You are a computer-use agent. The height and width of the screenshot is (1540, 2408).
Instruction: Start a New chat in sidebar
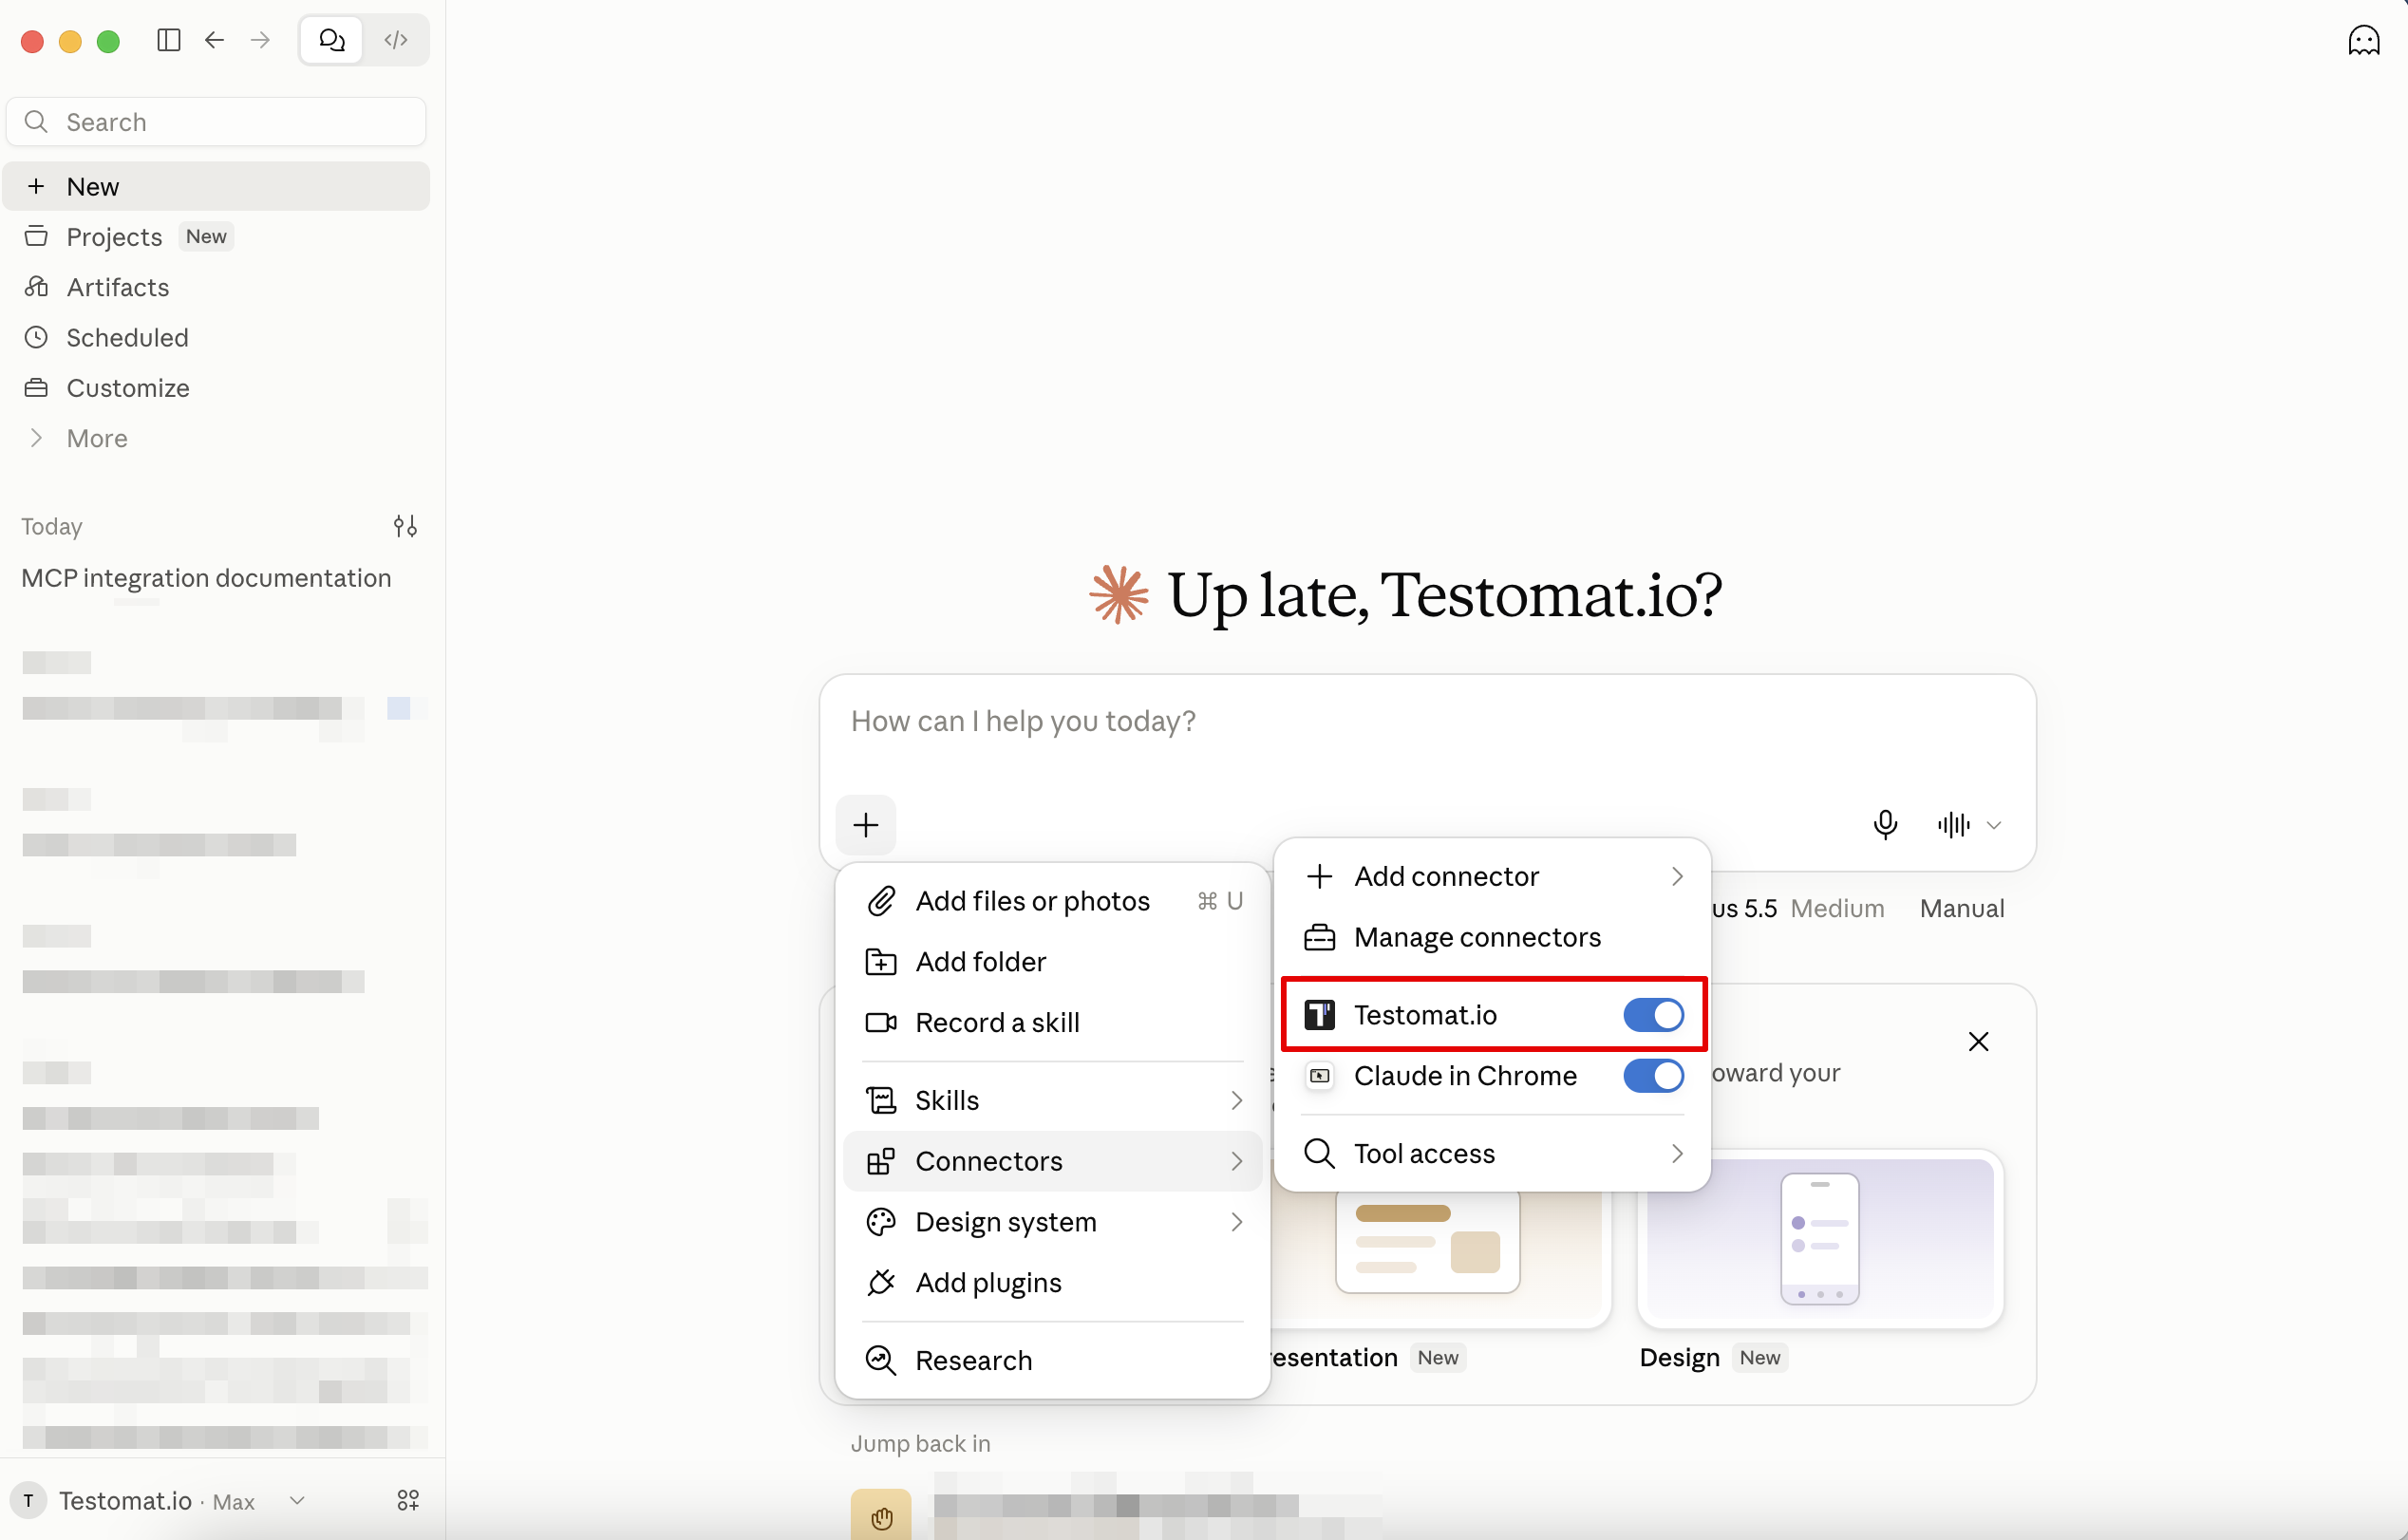(x=216, y=187)
